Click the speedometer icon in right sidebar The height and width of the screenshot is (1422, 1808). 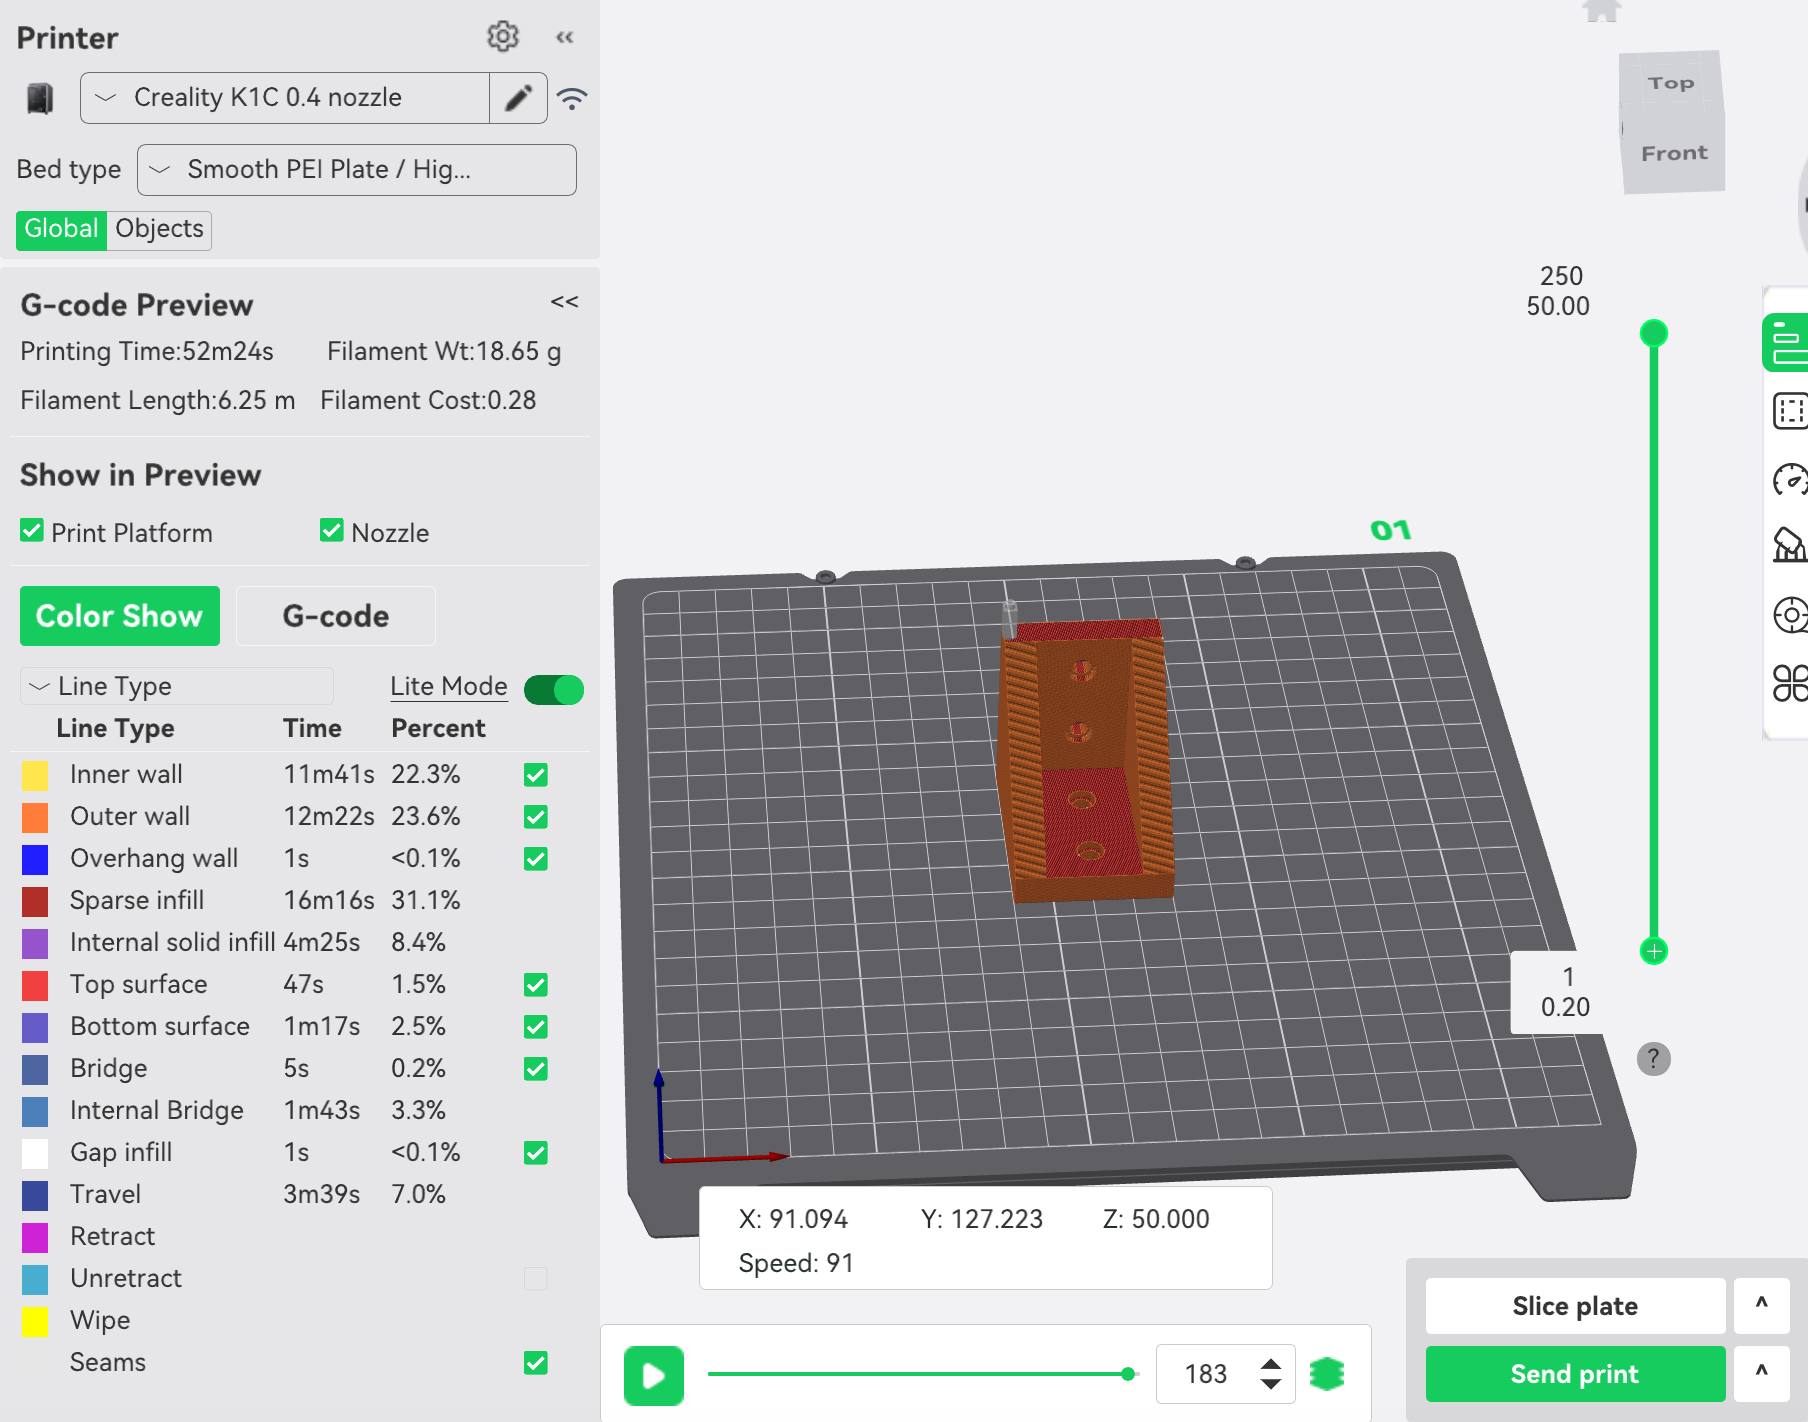point(1789,480)
